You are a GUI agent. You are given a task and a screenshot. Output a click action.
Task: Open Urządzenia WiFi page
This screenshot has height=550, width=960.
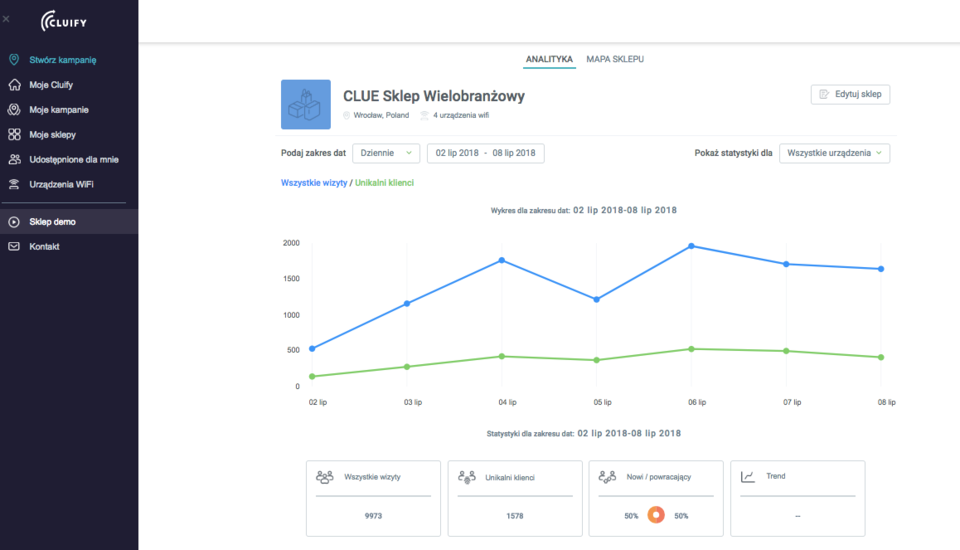click(x=61, y=184)
